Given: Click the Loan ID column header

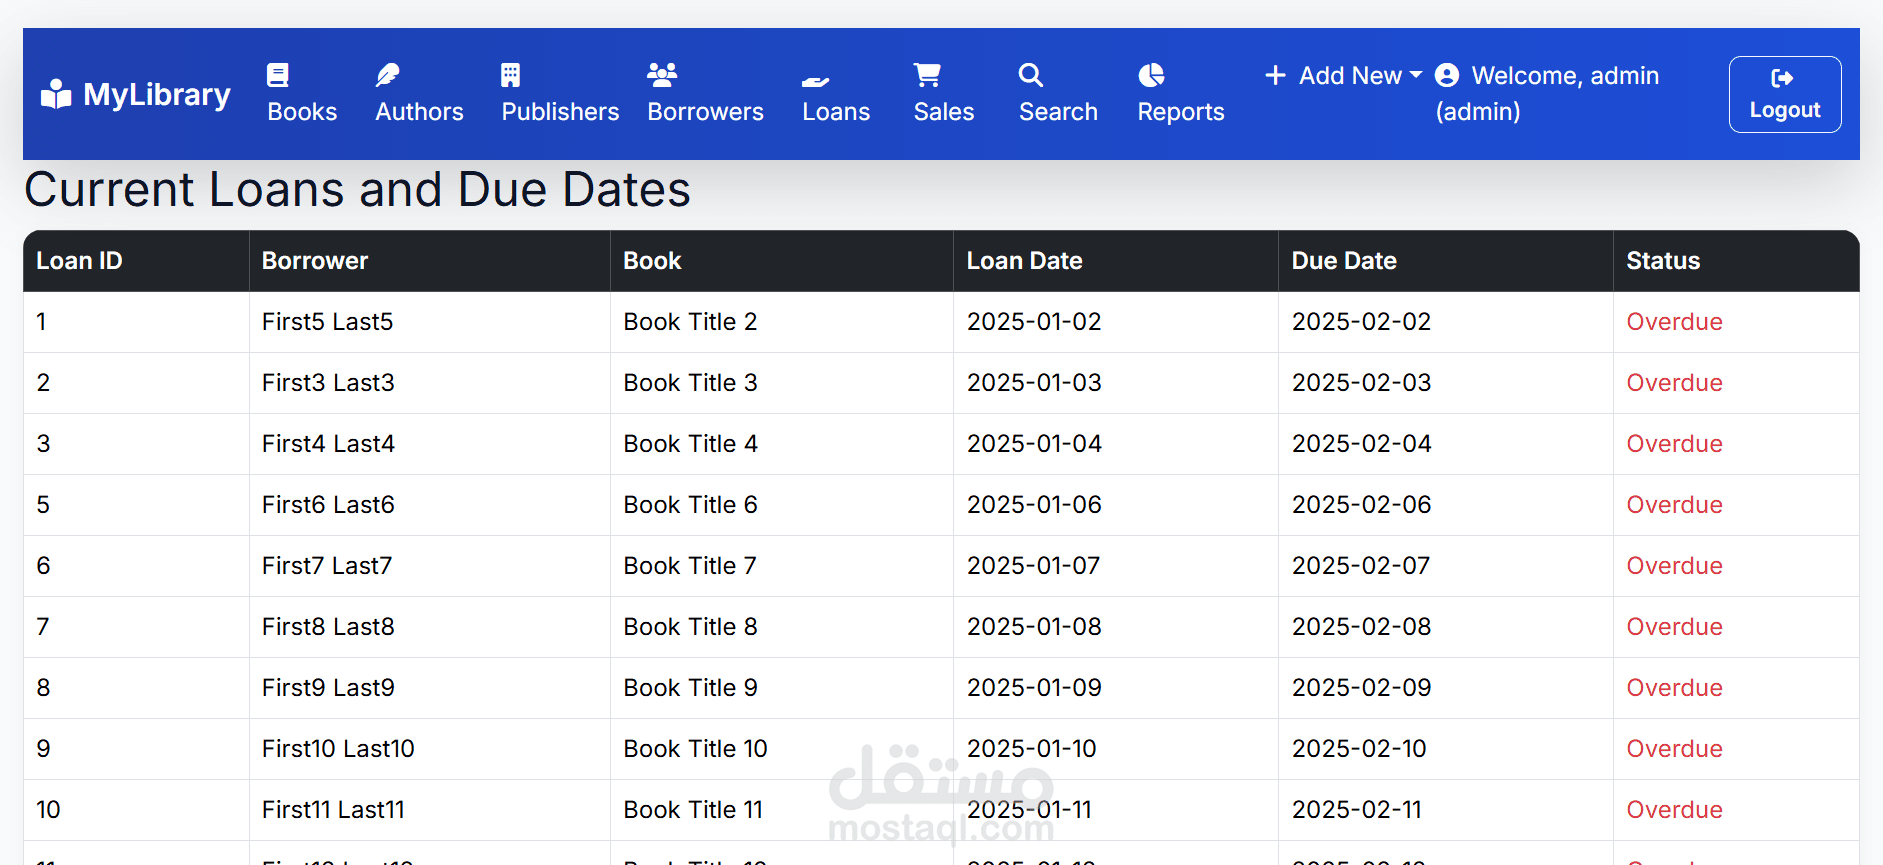Looking at the screenshot, I should click(x=79, y=261).
